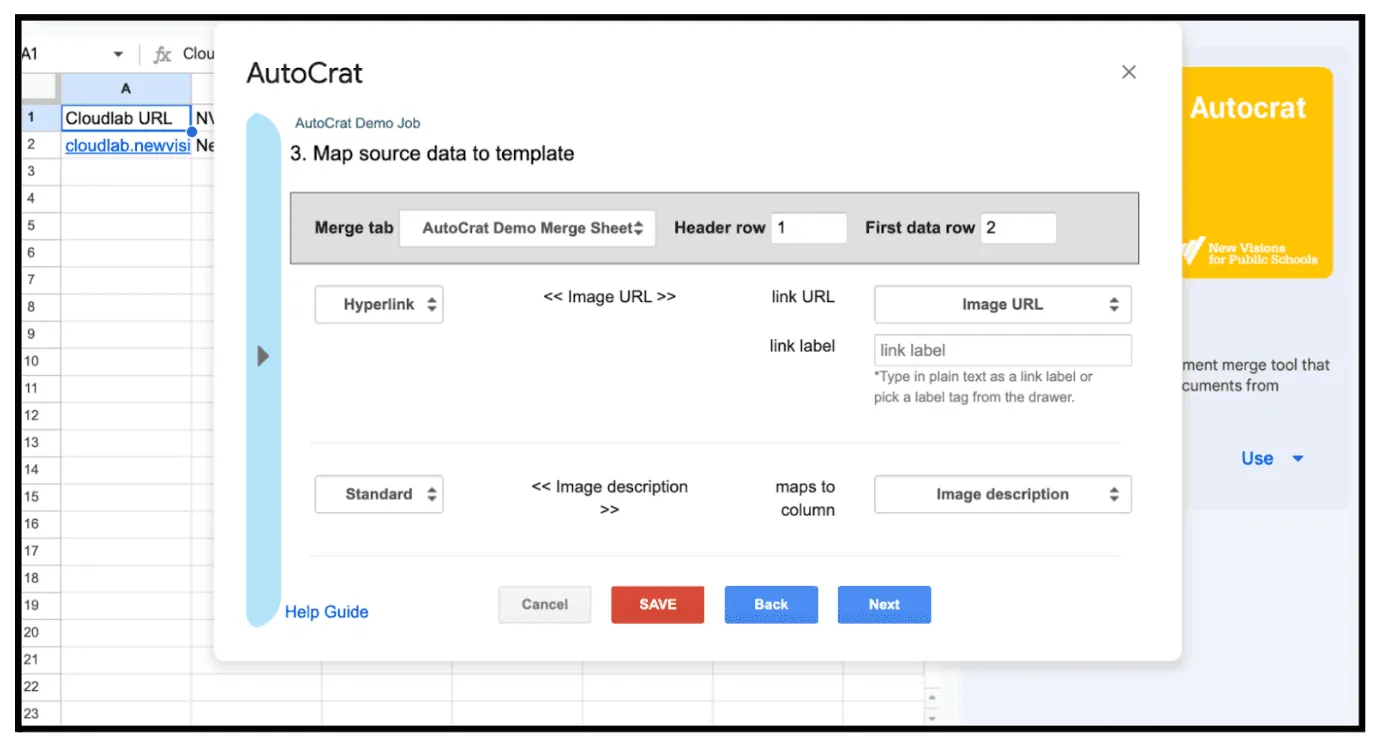Open the Name box dropdown arrow
The width and height of the screenshot is (1383, 750).
click(x=118, y=55)
